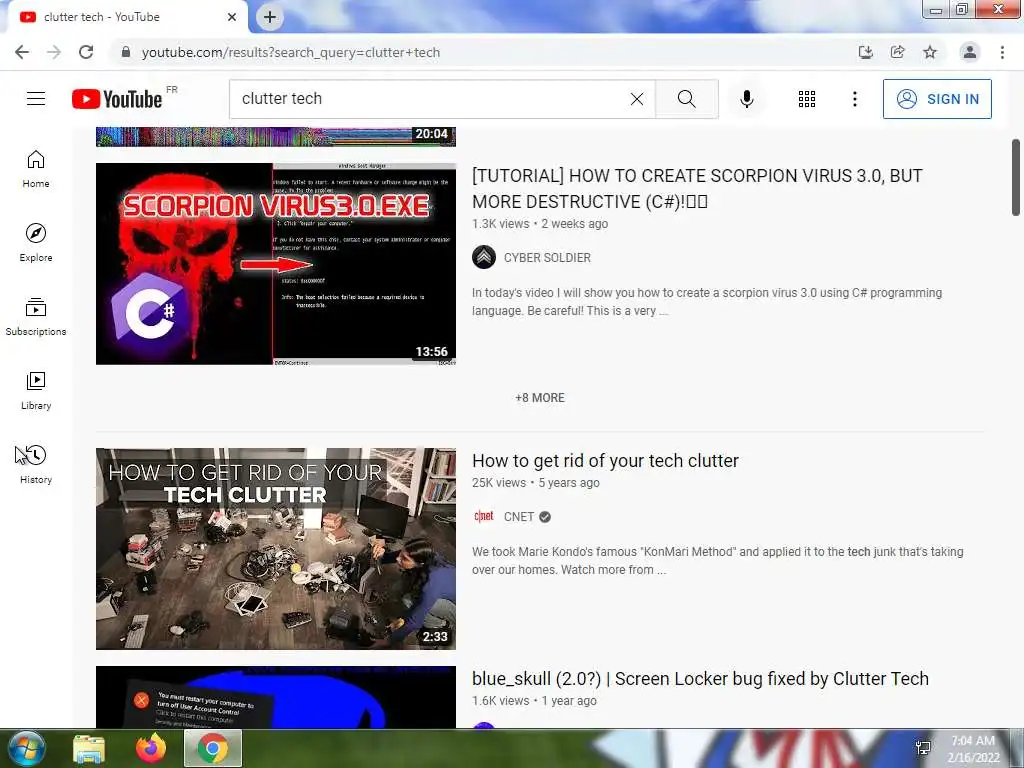Open 'How to get rid of your tech clutter' title
The image size is (1024, 768).
tap(605, 460)
